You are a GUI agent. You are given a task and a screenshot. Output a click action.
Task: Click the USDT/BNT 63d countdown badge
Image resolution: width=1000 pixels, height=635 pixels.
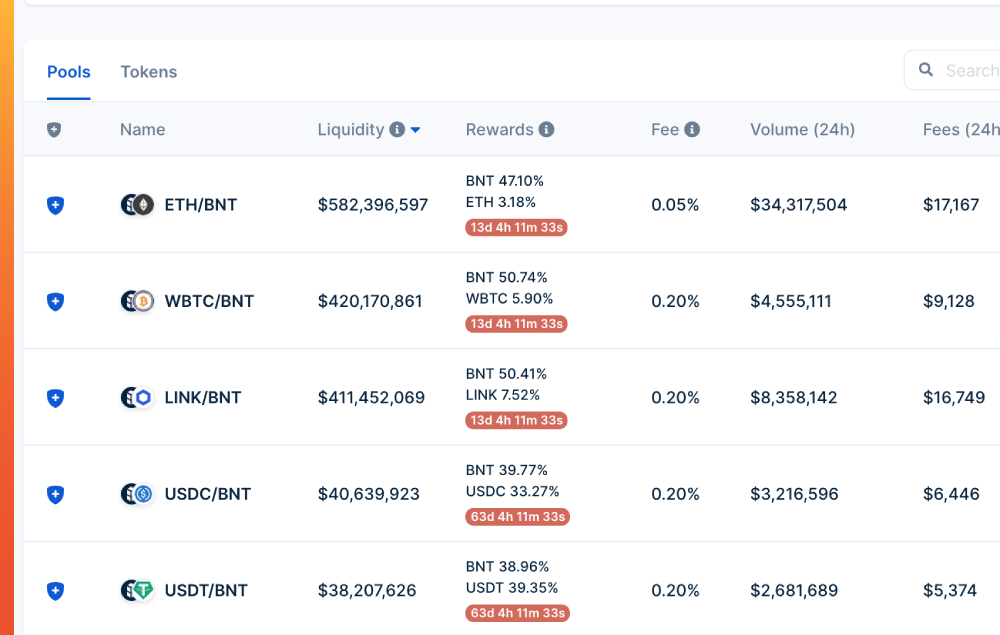coord(518,612)
